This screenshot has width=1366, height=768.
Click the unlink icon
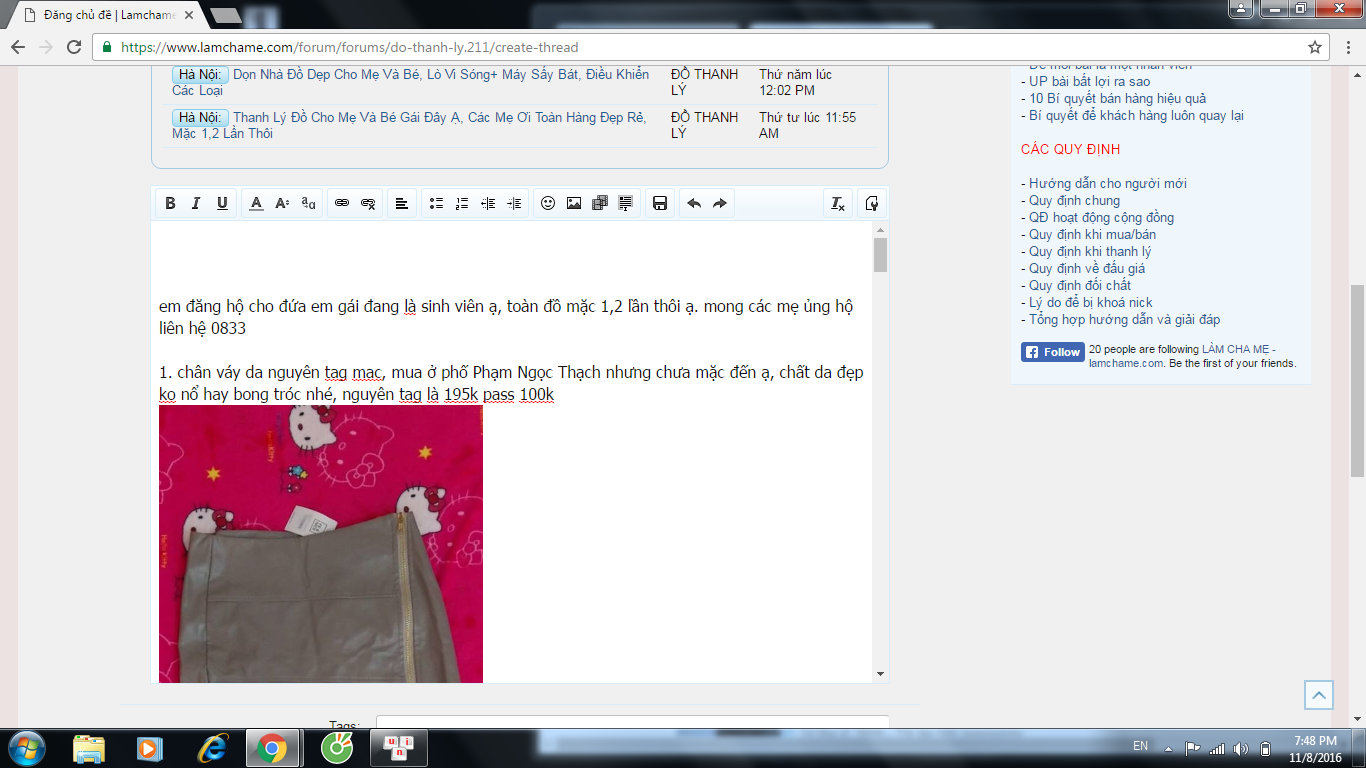368,203
